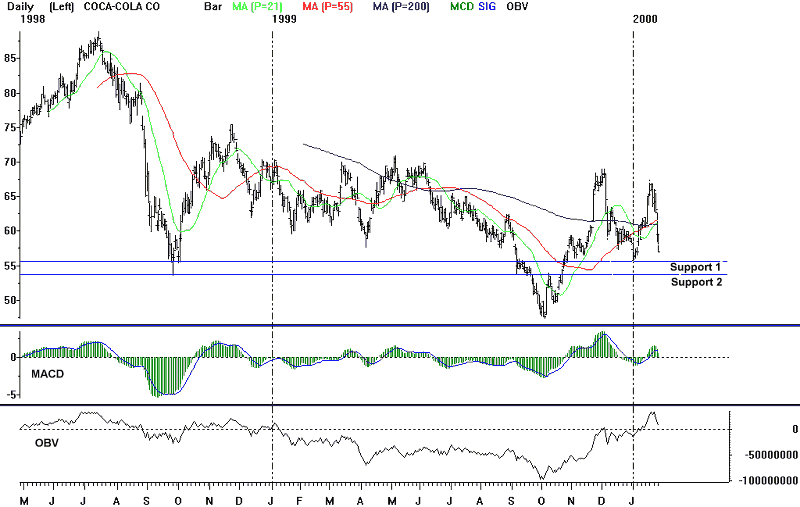Select the red 'MA (P=55)' legend entry
800x507 pixels.
pyautogui.click(x=328, y=7)
